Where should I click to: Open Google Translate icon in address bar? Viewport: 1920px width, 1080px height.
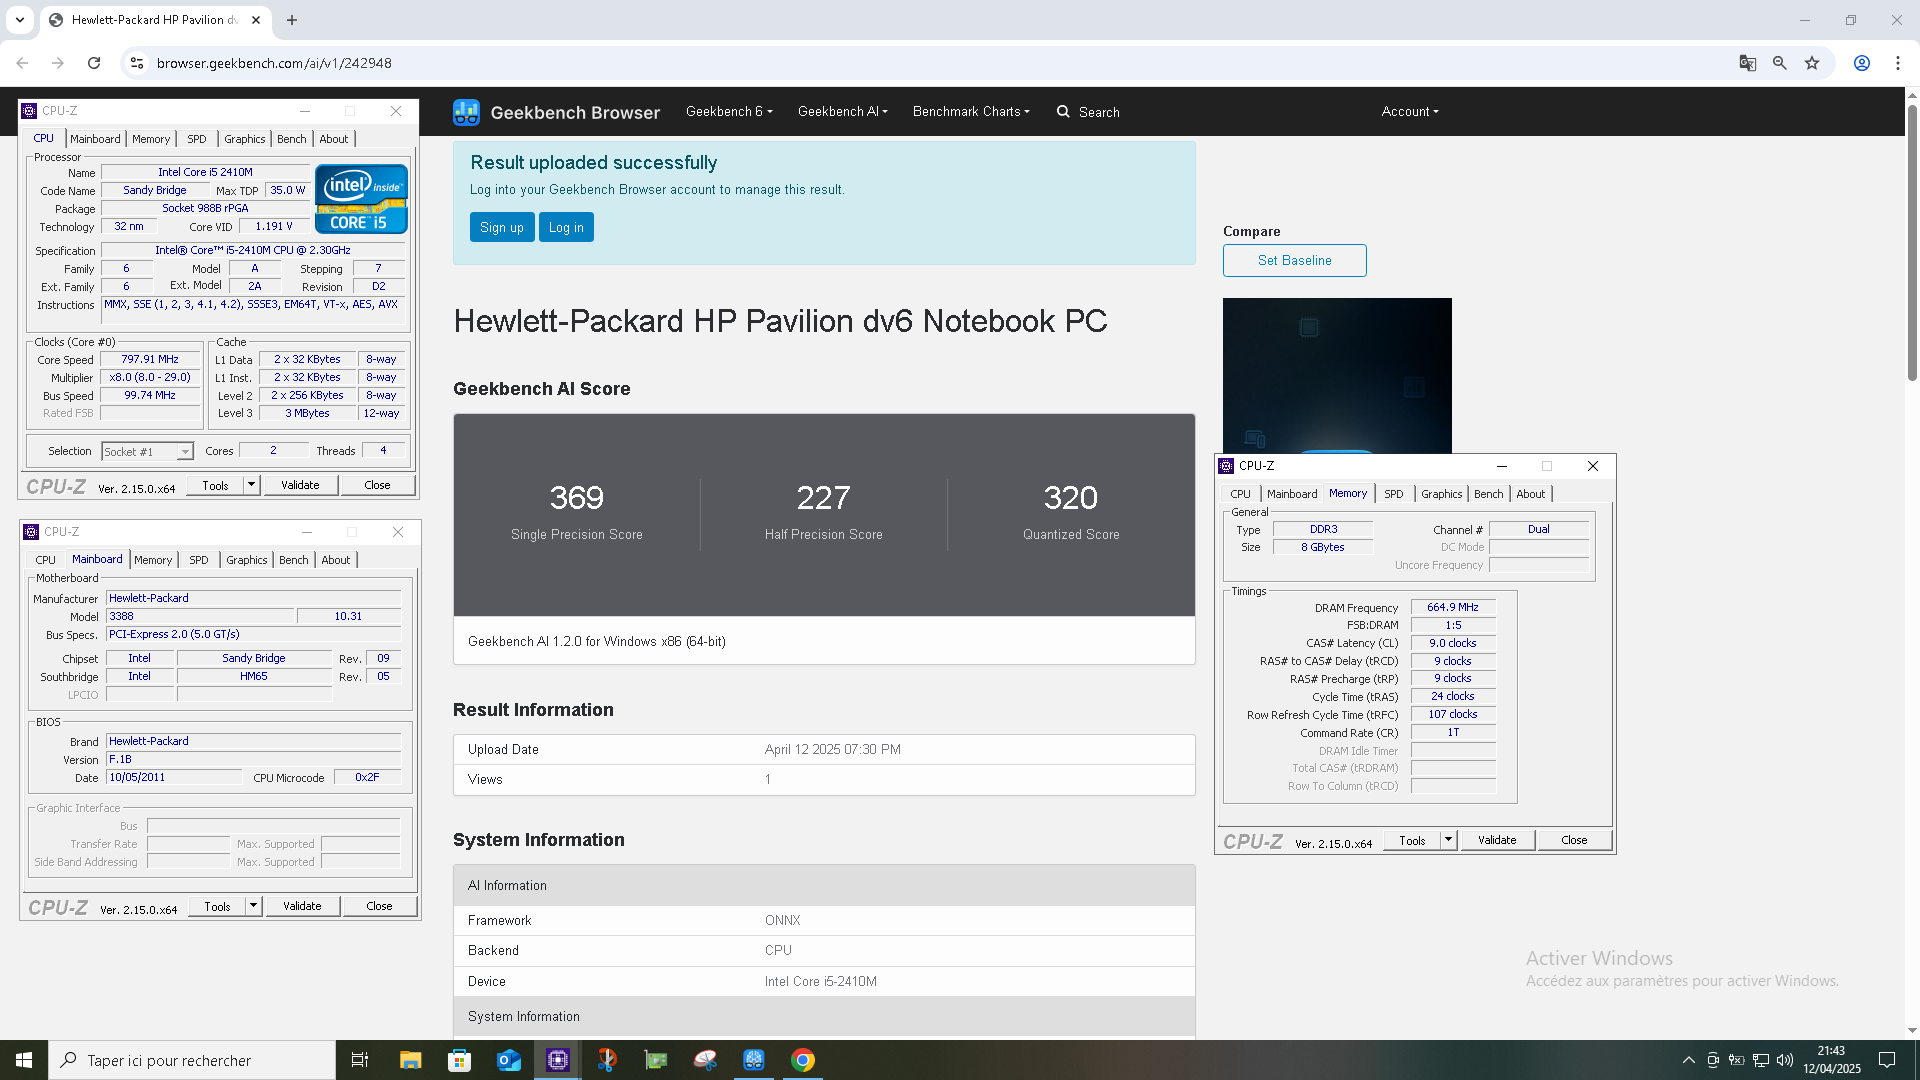(1747, 63)
